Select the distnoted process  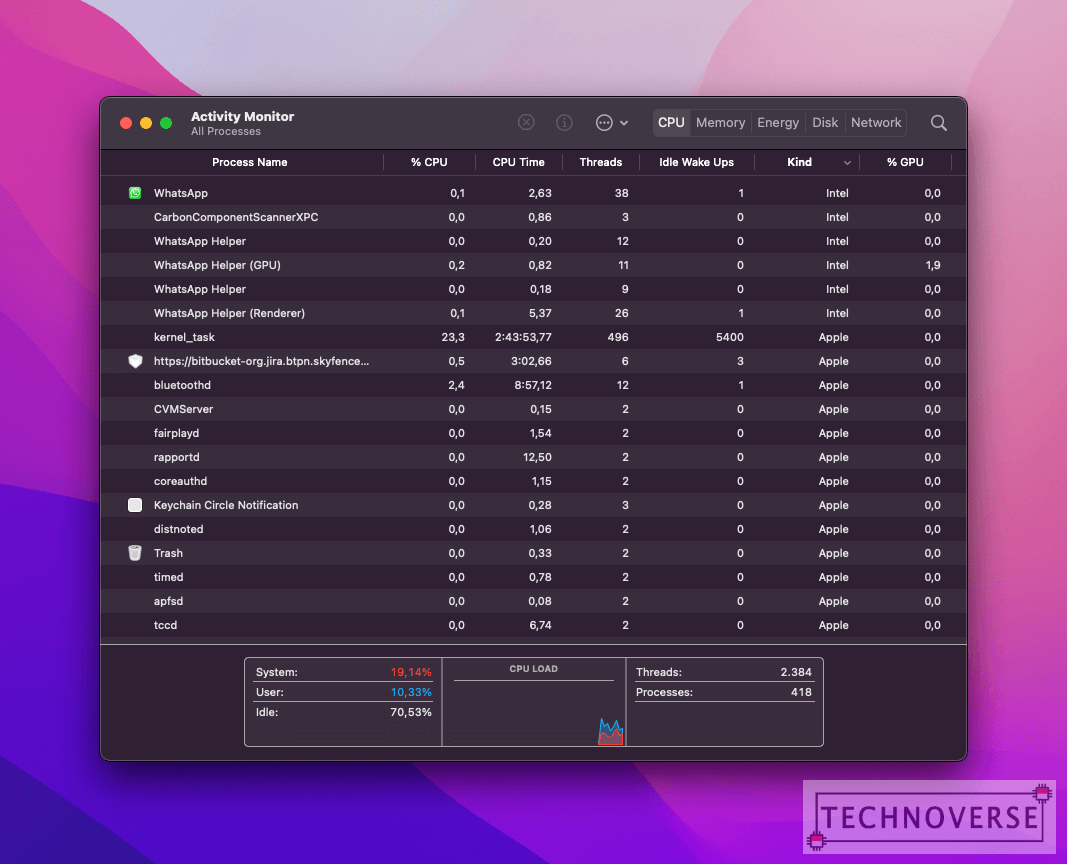coord(178,529)
